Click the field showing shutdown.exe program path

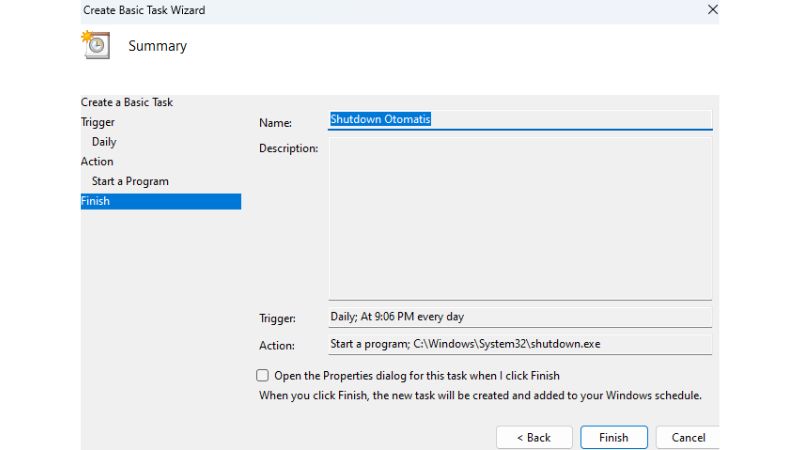coord(520,344)
